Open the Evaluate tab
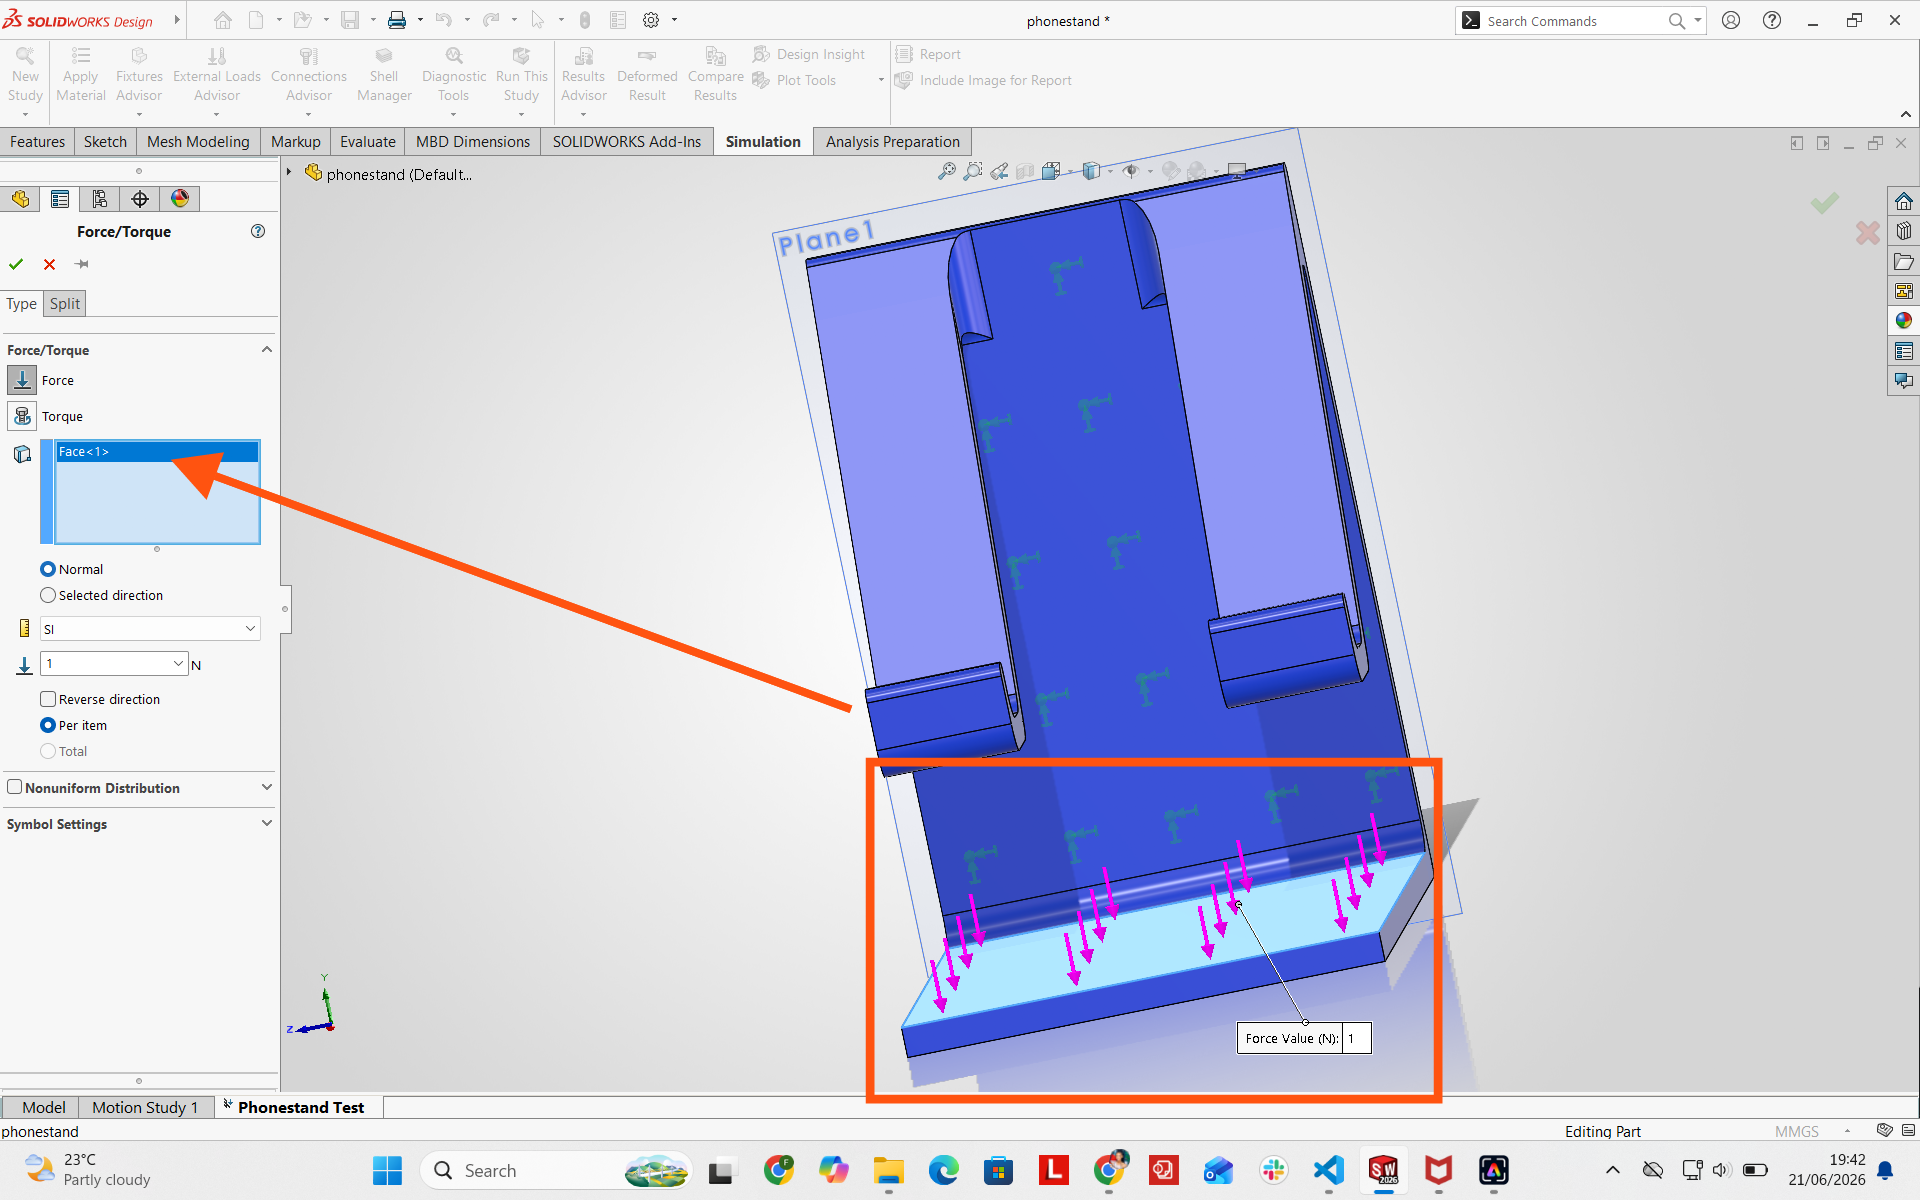Screen dimensions: 1920x1200 [368, 142]
